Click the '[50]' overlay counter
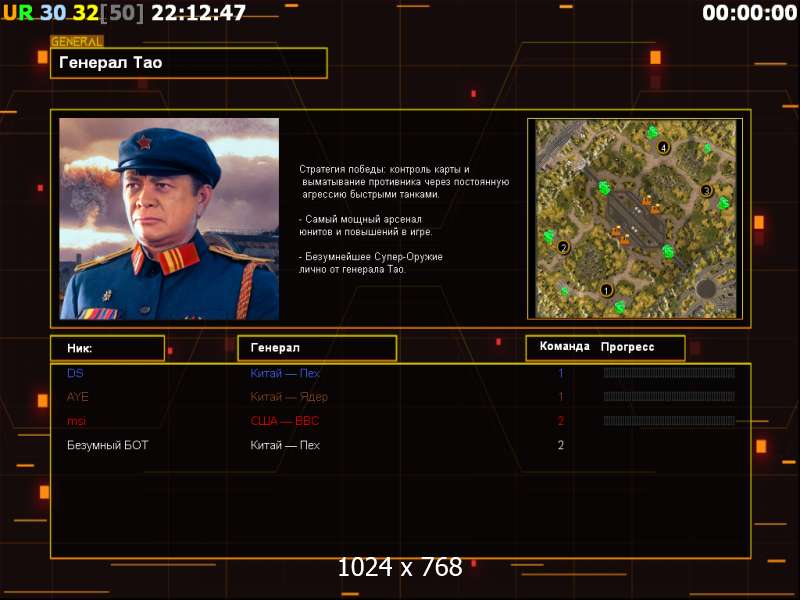 click(x=121, y=12)
